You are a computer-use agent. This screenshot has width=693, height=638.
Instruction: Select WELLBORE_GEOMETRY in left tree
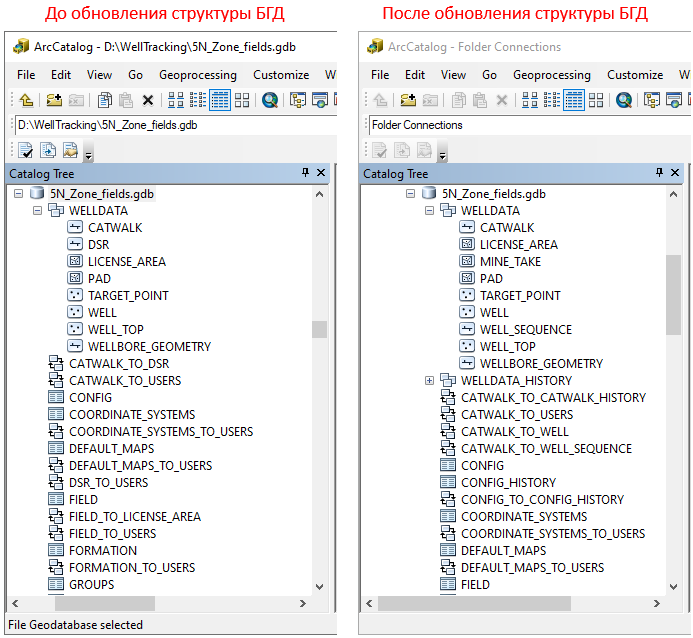coord(149,347)
